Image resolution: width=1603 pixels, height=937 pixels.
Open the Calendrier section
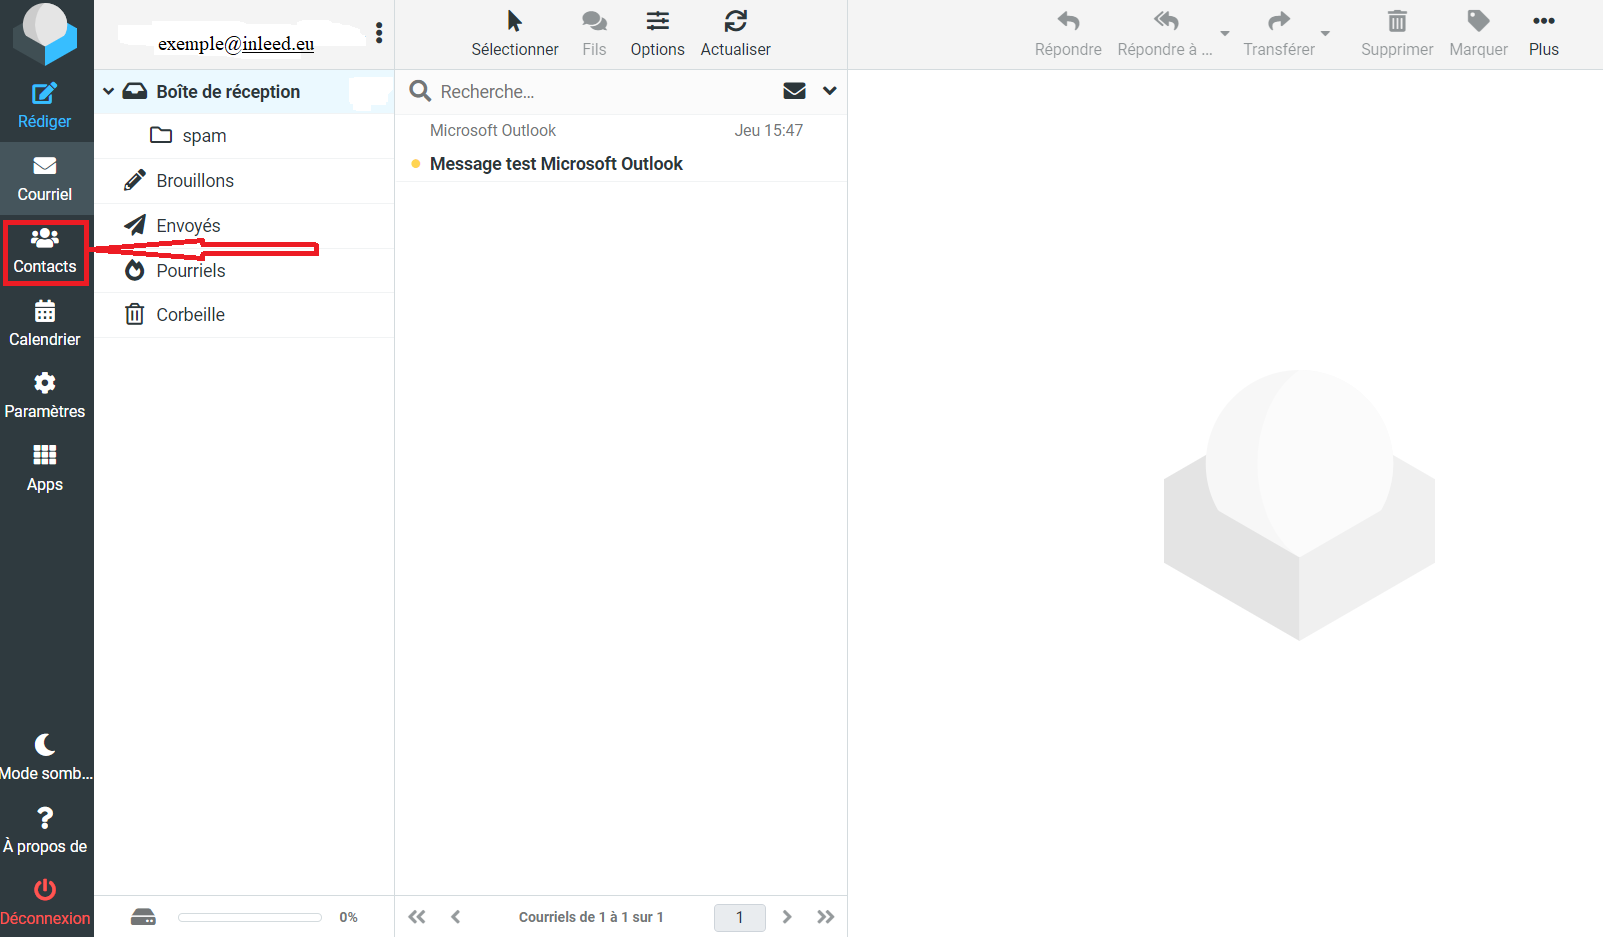pyautogui.click(x=45, y=324)
